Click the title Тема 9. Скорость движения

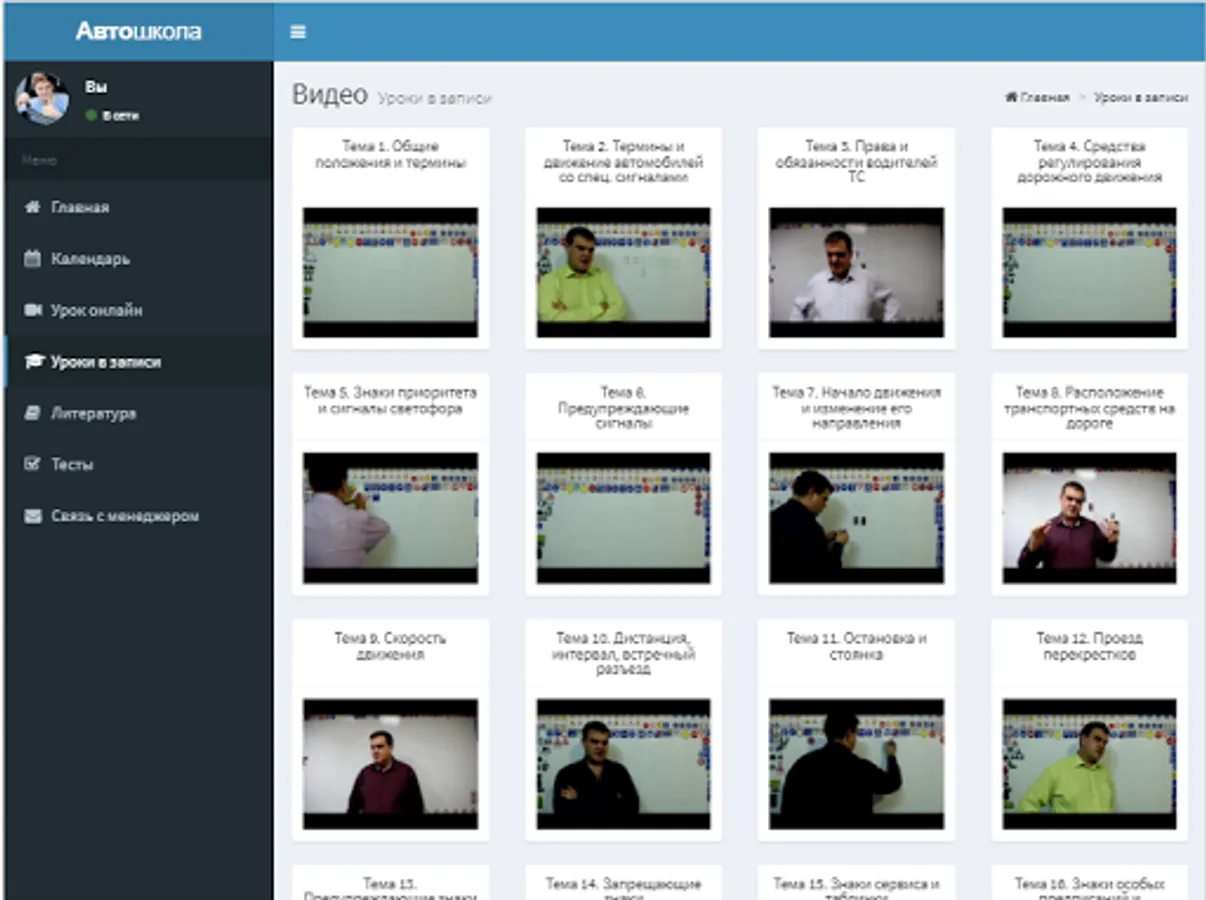[390, 646]
